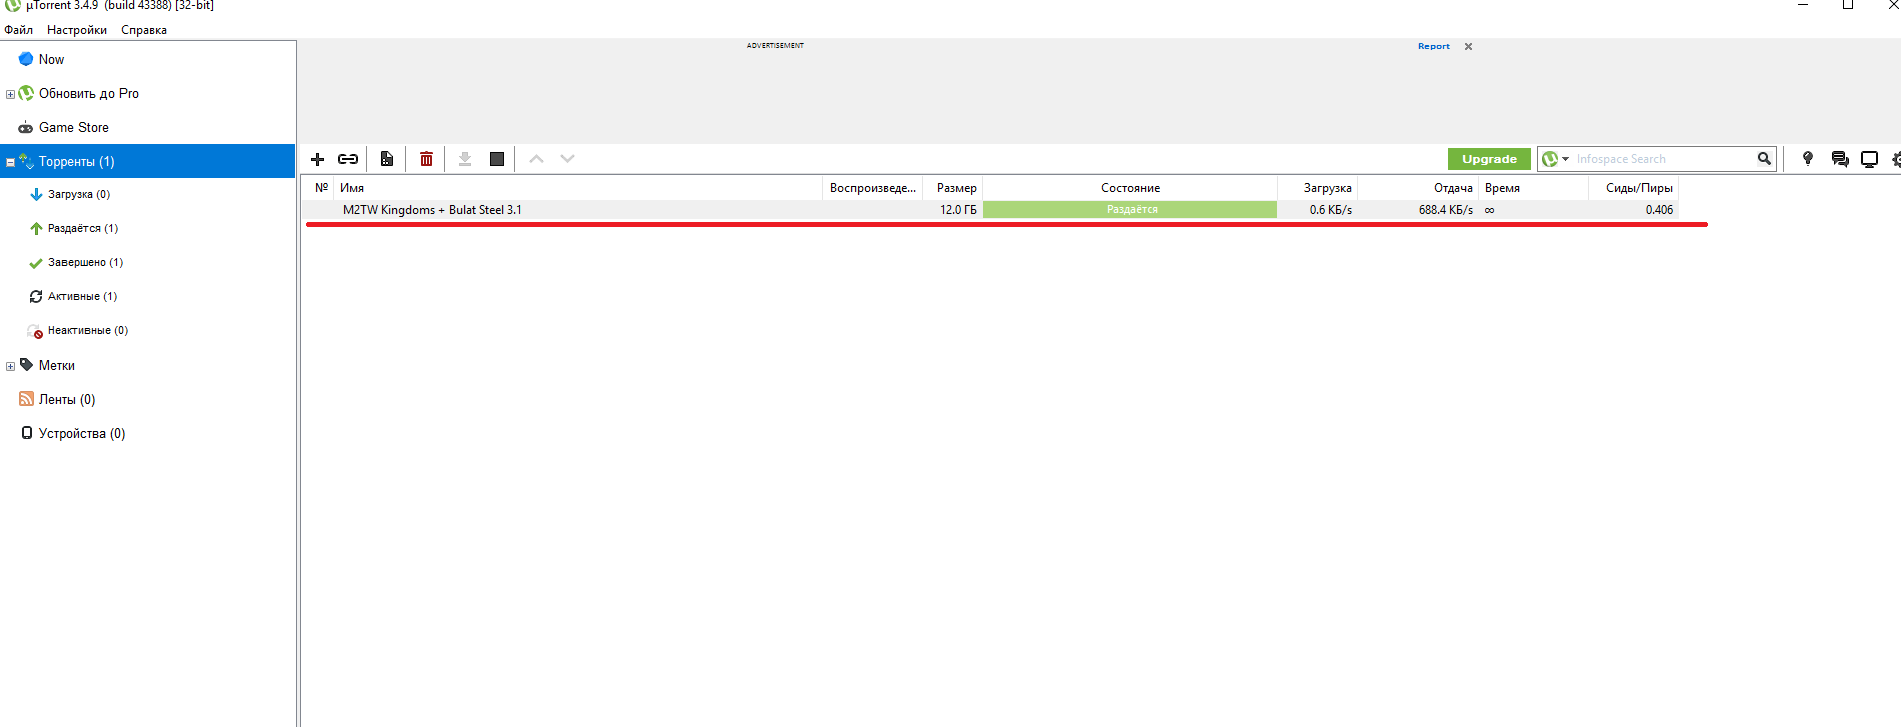Viewport: 1901px width, 727px height.
Task: Click the lightbulb tips icon
Action: click(x=1808, y=159)
